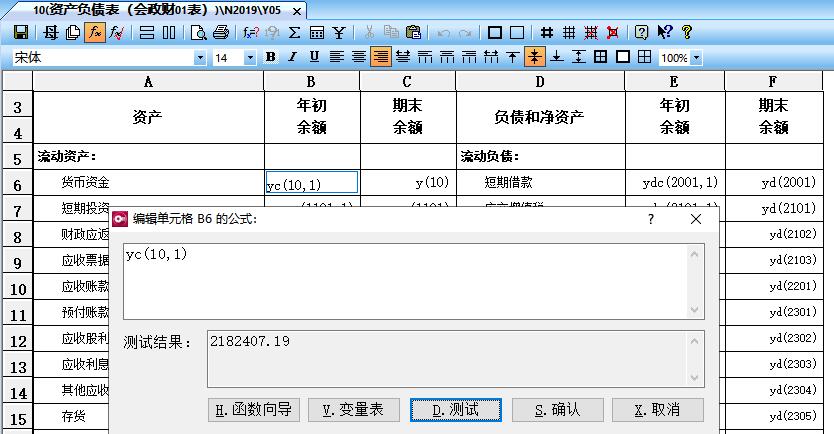Click the printer icon
The height and width of the screenshot is (434, 834).
click(220, 32)
